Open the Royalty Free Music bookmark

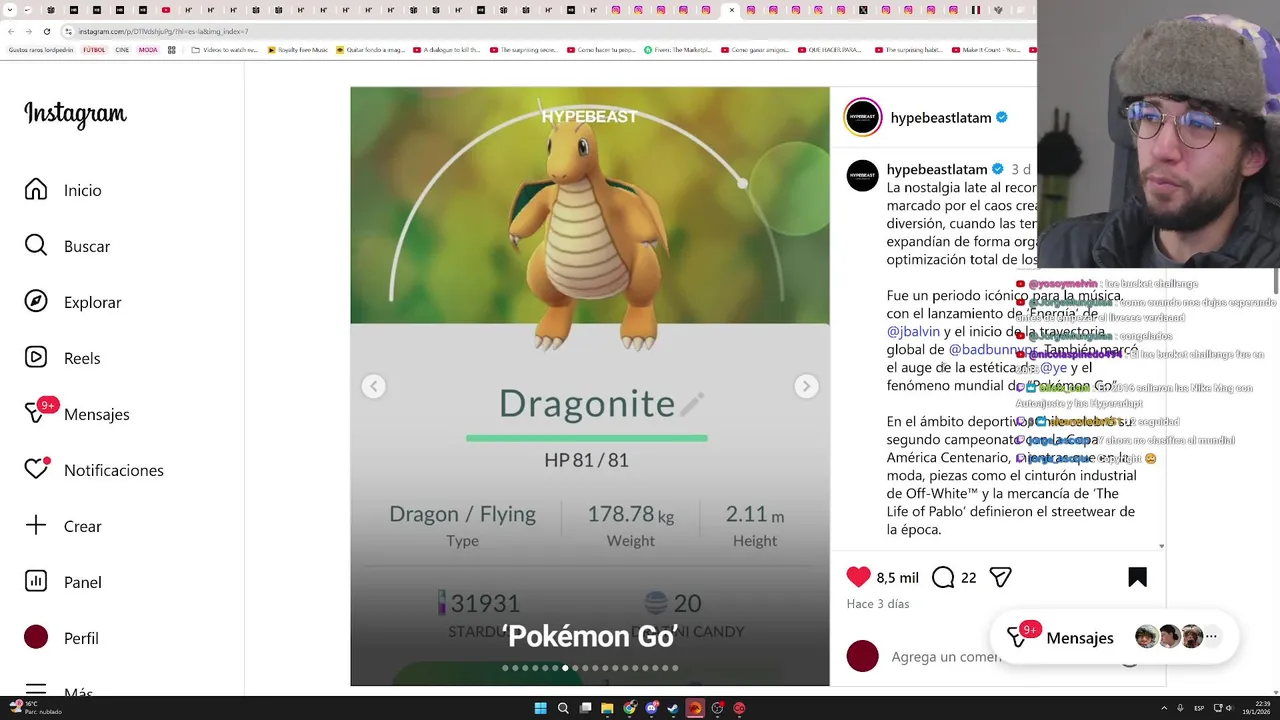coord(297,49)
